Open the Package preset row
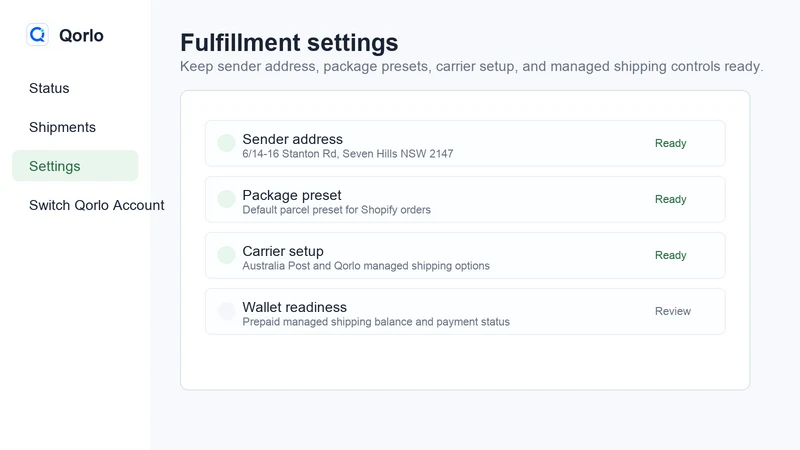800x450 pixels. 465,199
